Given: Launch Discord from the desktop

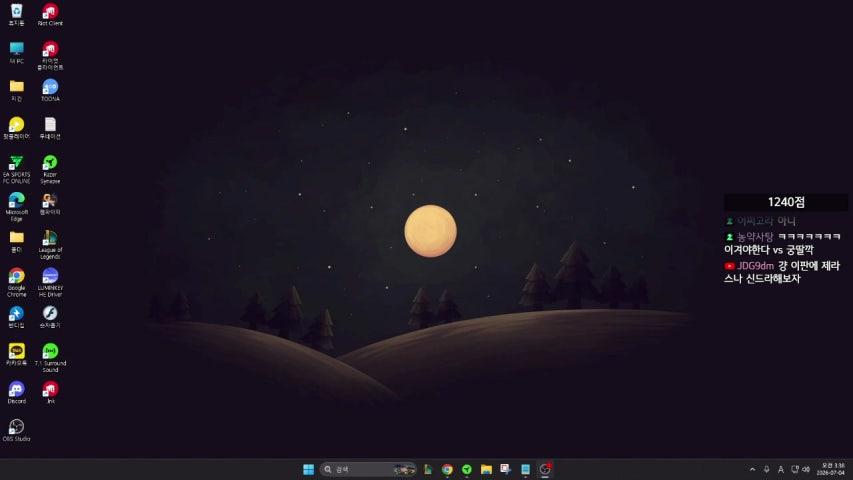Looking at the screenshot, I should coord(16,392).
